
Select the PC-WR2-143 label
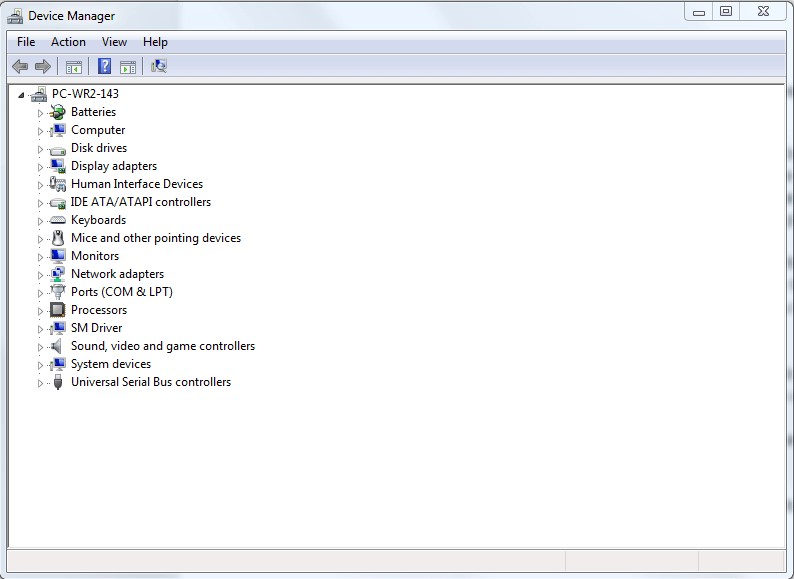(85, 94)
